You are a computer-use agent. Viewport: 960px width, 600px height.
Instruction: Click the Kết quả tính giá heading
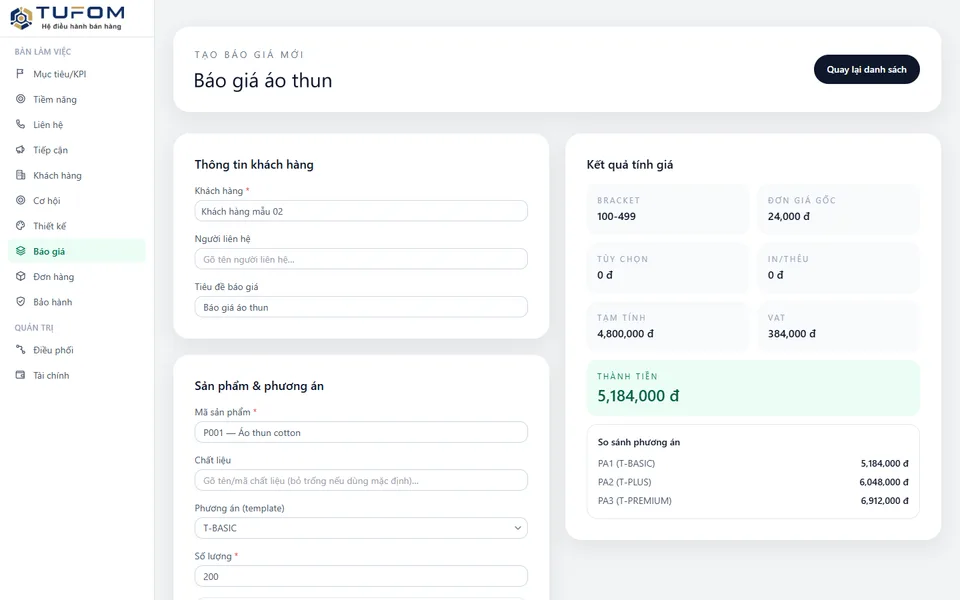629,164
